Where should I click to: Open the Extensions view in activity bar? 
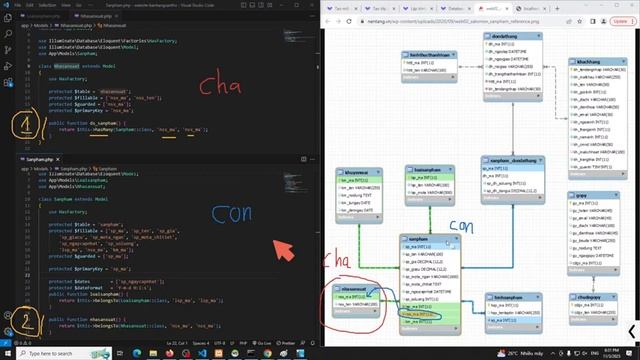(x=8, y=82)
